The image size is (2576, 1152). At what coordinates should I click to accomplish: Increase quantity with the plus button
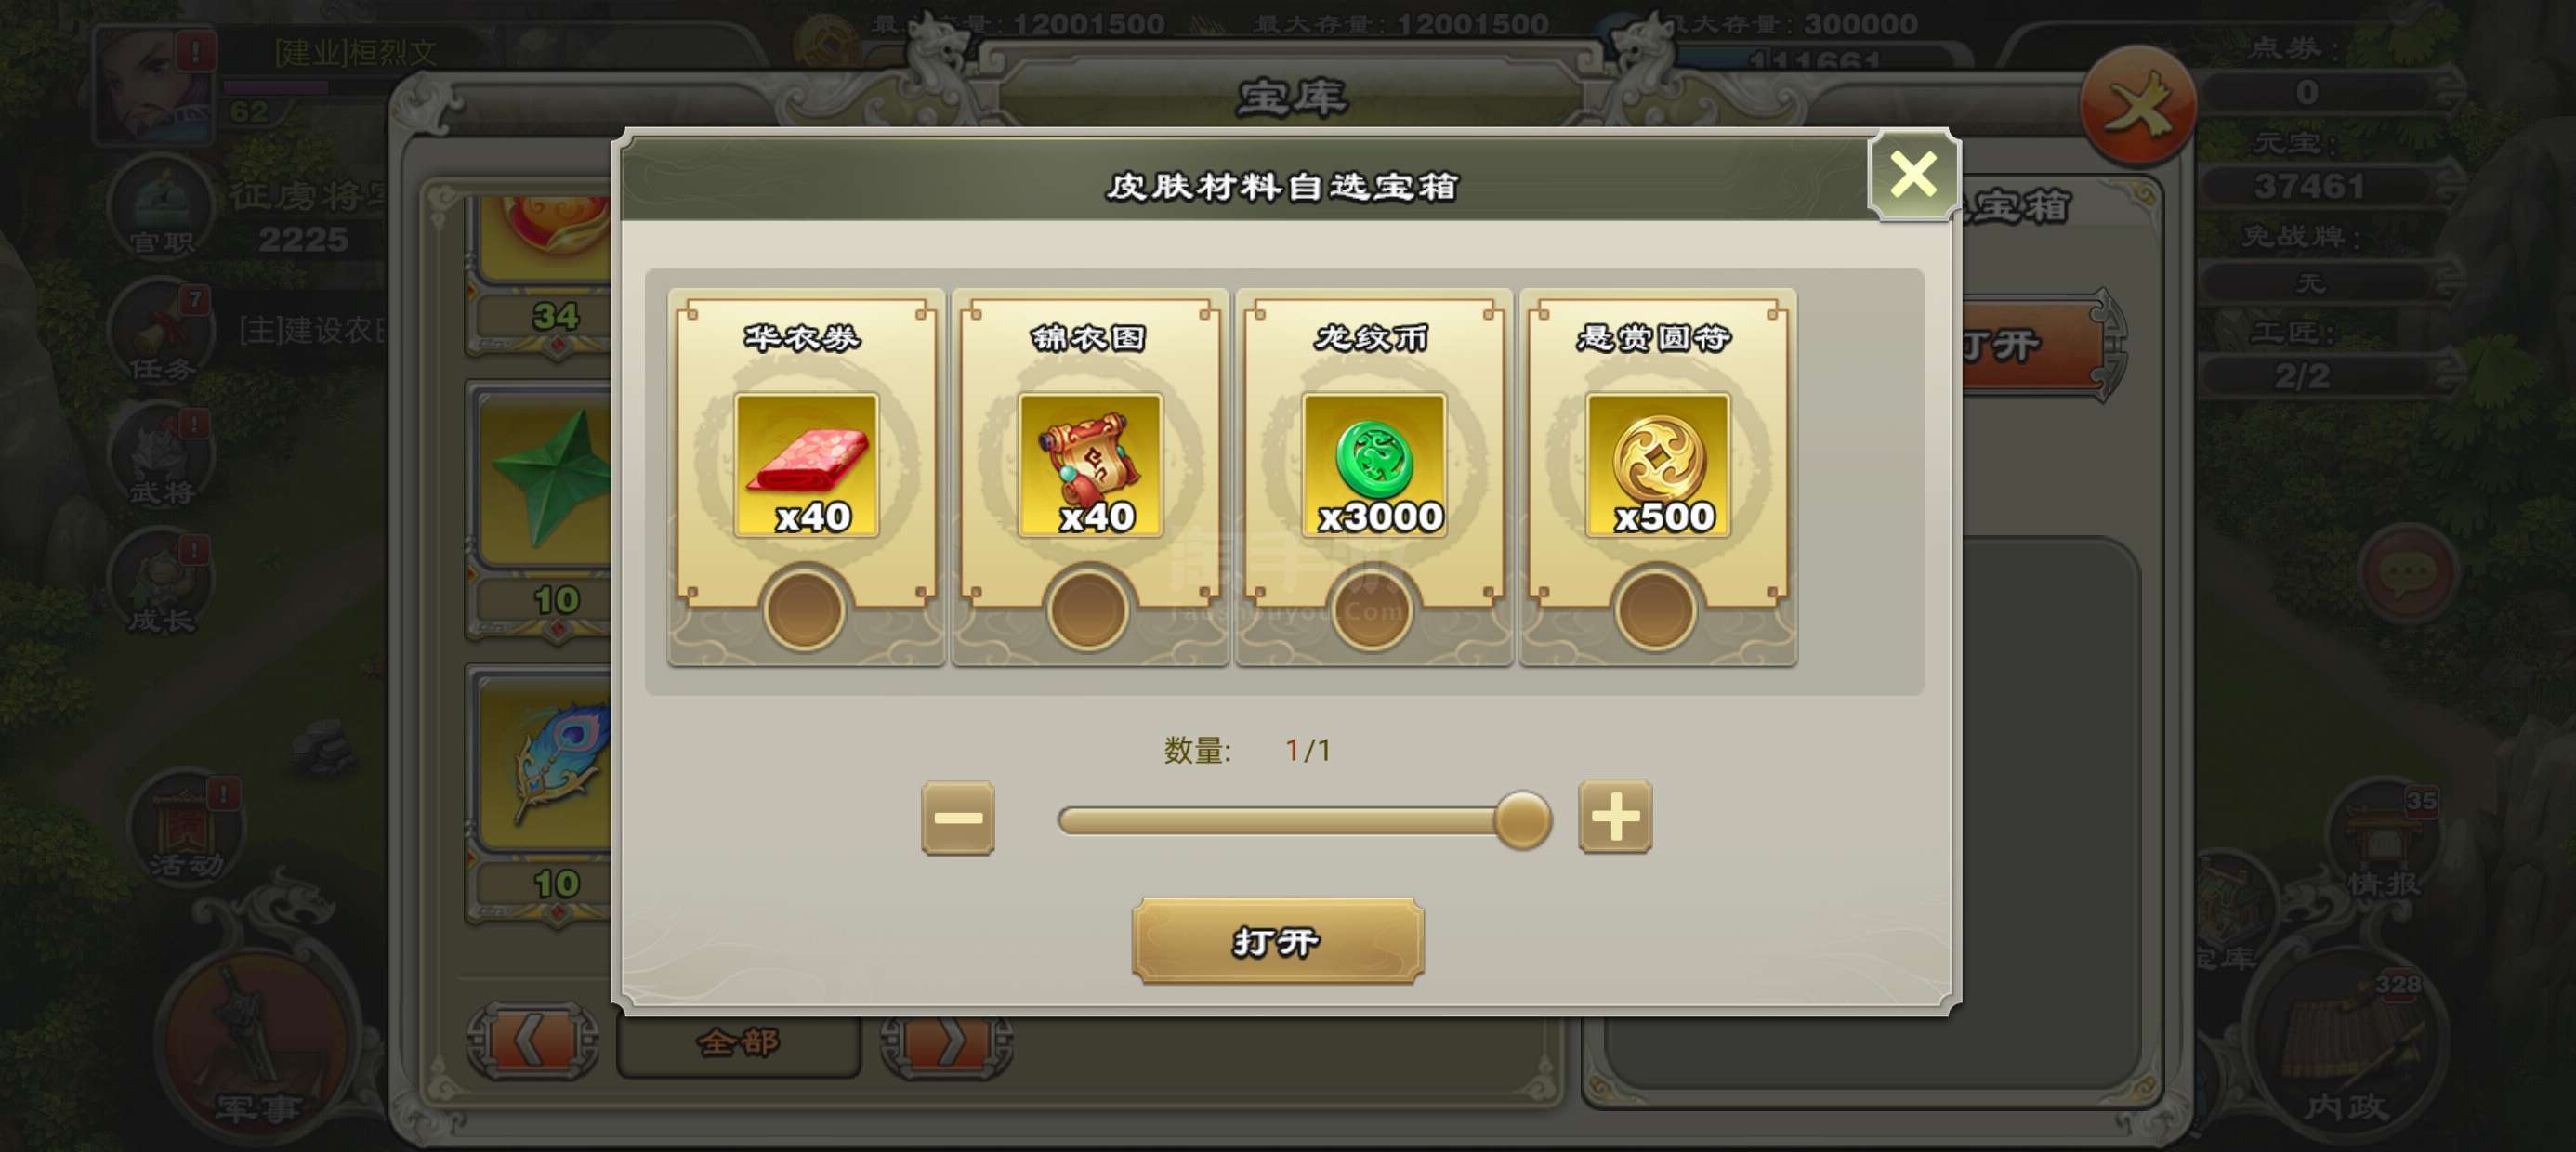(x=1614, y=816)
